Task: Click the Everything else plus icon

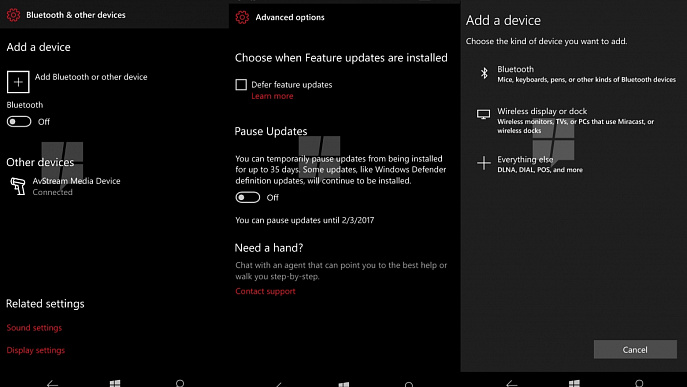Action: [x=484, y=163]
